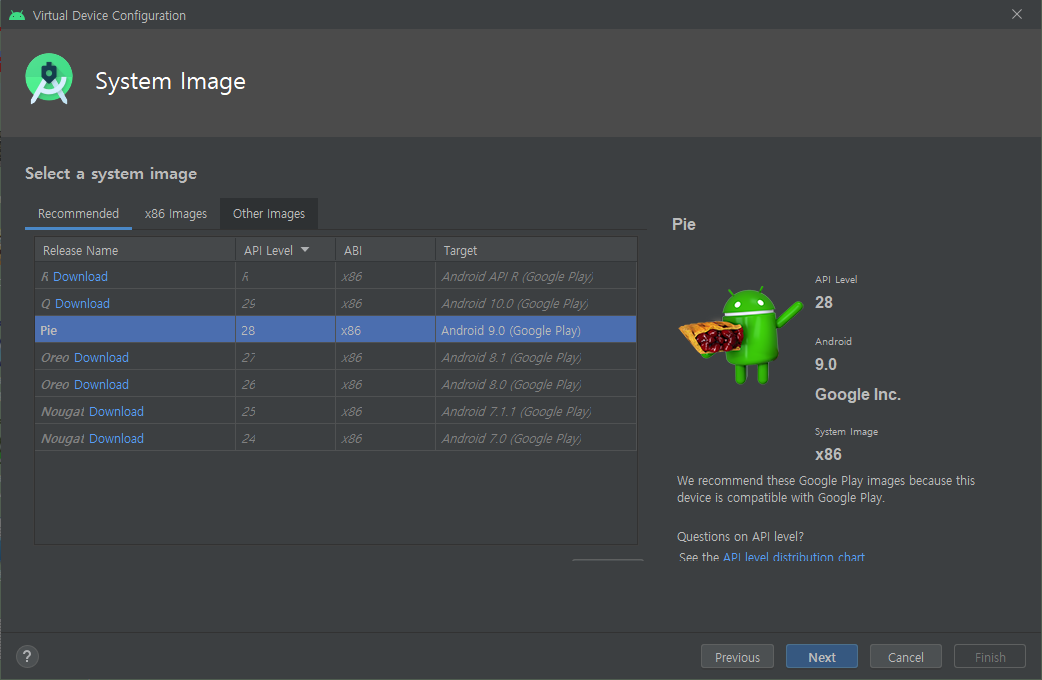The image size is (1042, 680).
Task: Click the x86 ABI cell in the Pie row
Action: 385,330
